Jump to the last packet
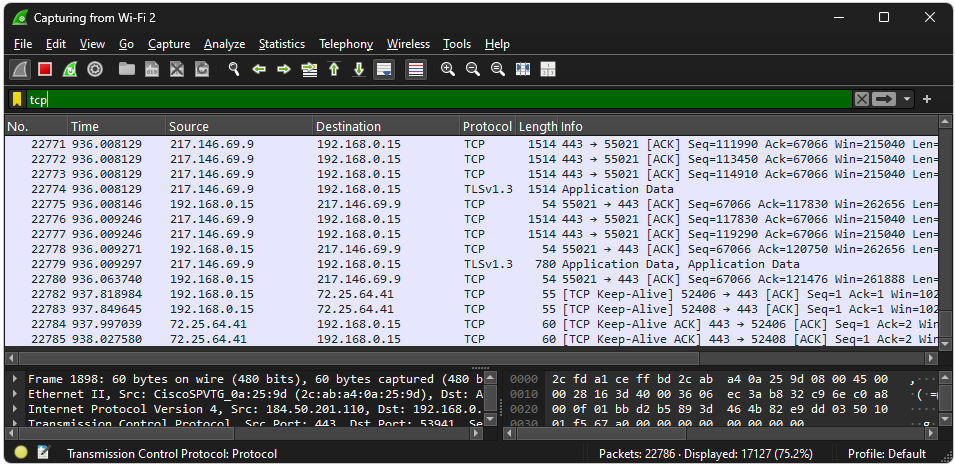Screen dimensions: 955x467 (x=358, y=69)
